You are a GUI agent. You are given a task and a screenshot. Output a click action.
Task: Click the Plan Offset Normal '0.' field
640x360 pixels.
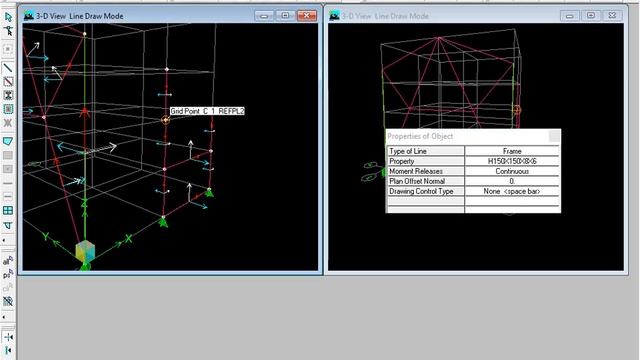click(x=512, y=181)
